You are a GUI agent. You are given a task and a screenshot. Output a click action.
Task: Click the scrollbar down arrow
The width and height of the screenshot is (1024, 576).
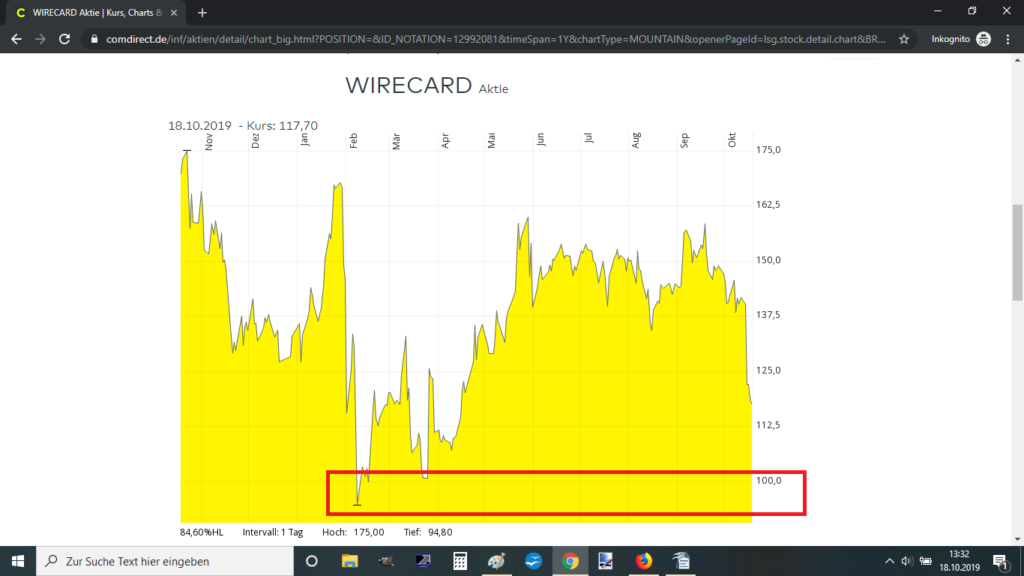tap(1017, 539)
